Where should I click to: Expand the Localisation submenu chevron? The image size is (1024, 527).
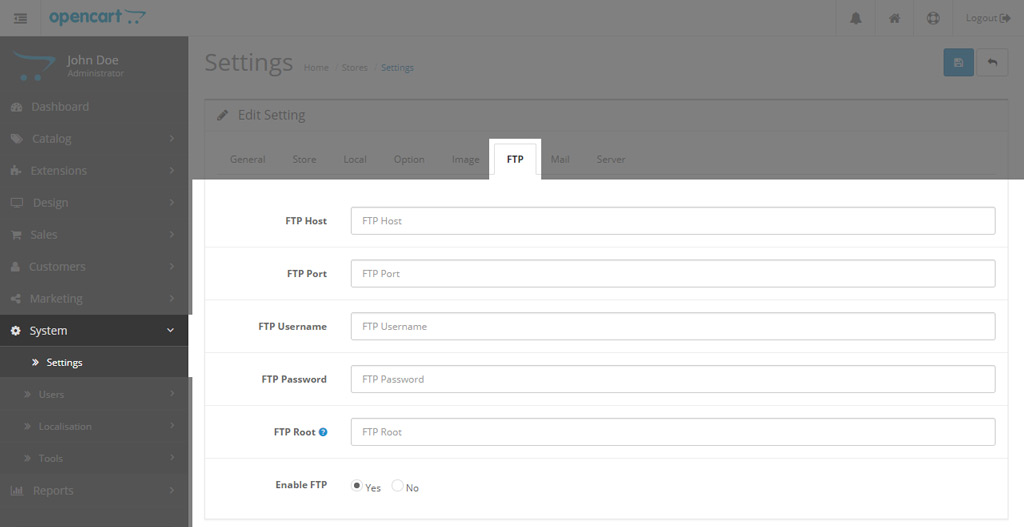171,425
